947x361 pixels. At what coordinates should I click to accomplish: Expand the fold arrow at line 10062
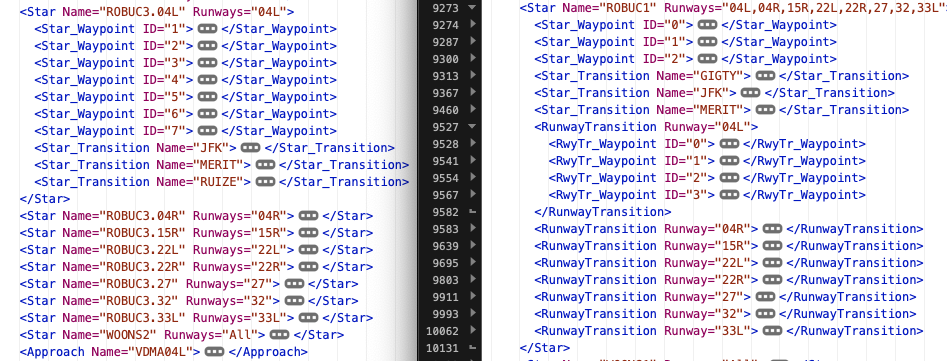point(472,331)
